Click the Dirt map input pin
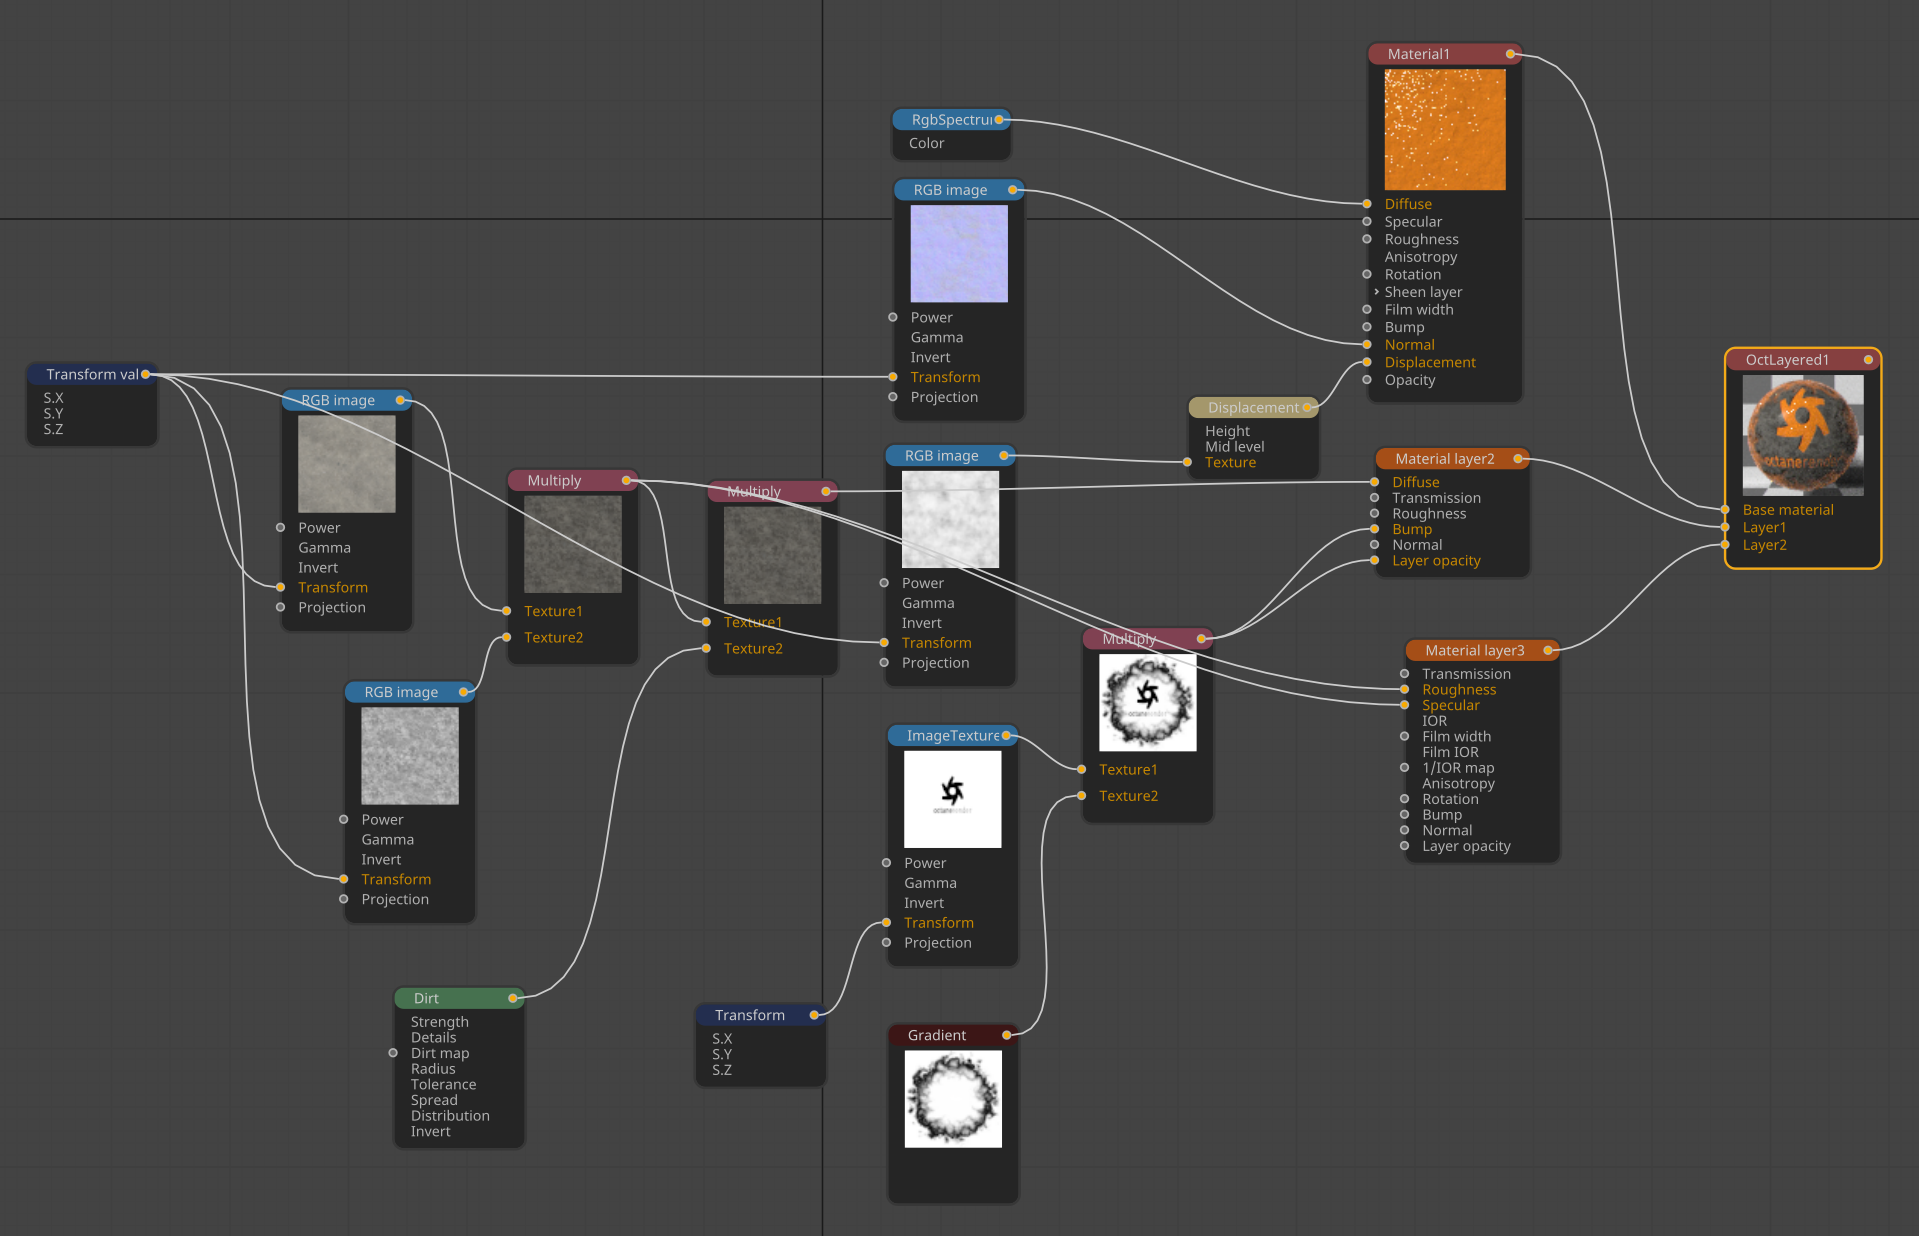Image resolution: width=1919 pixels, height=1236 pixels. click(x=393, y=1053)
